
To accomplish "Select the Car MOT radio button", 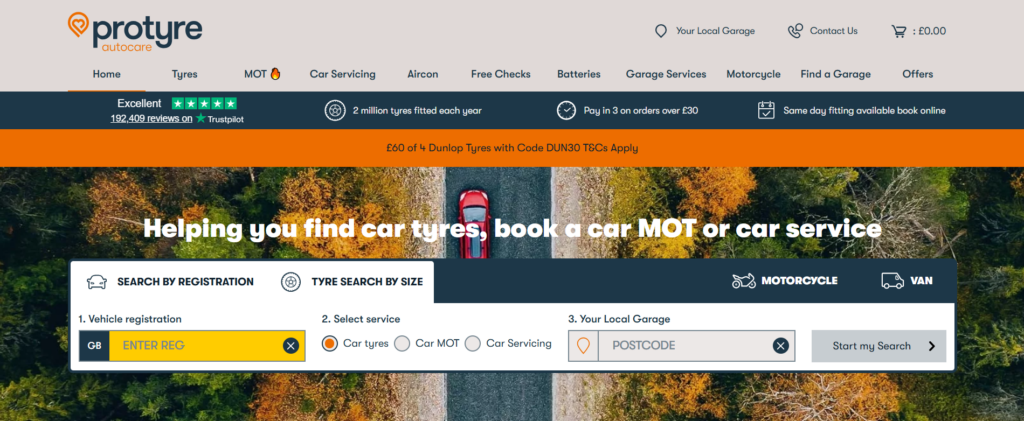I will pos(402,343).
